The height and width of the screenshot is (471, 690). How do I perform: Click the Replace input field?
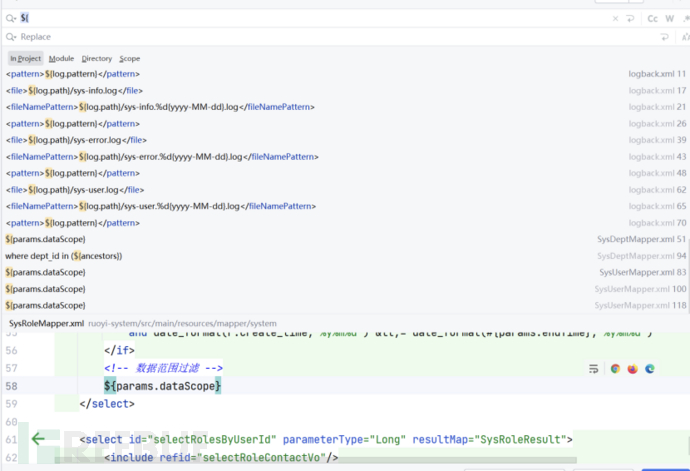tap(300, 37)
